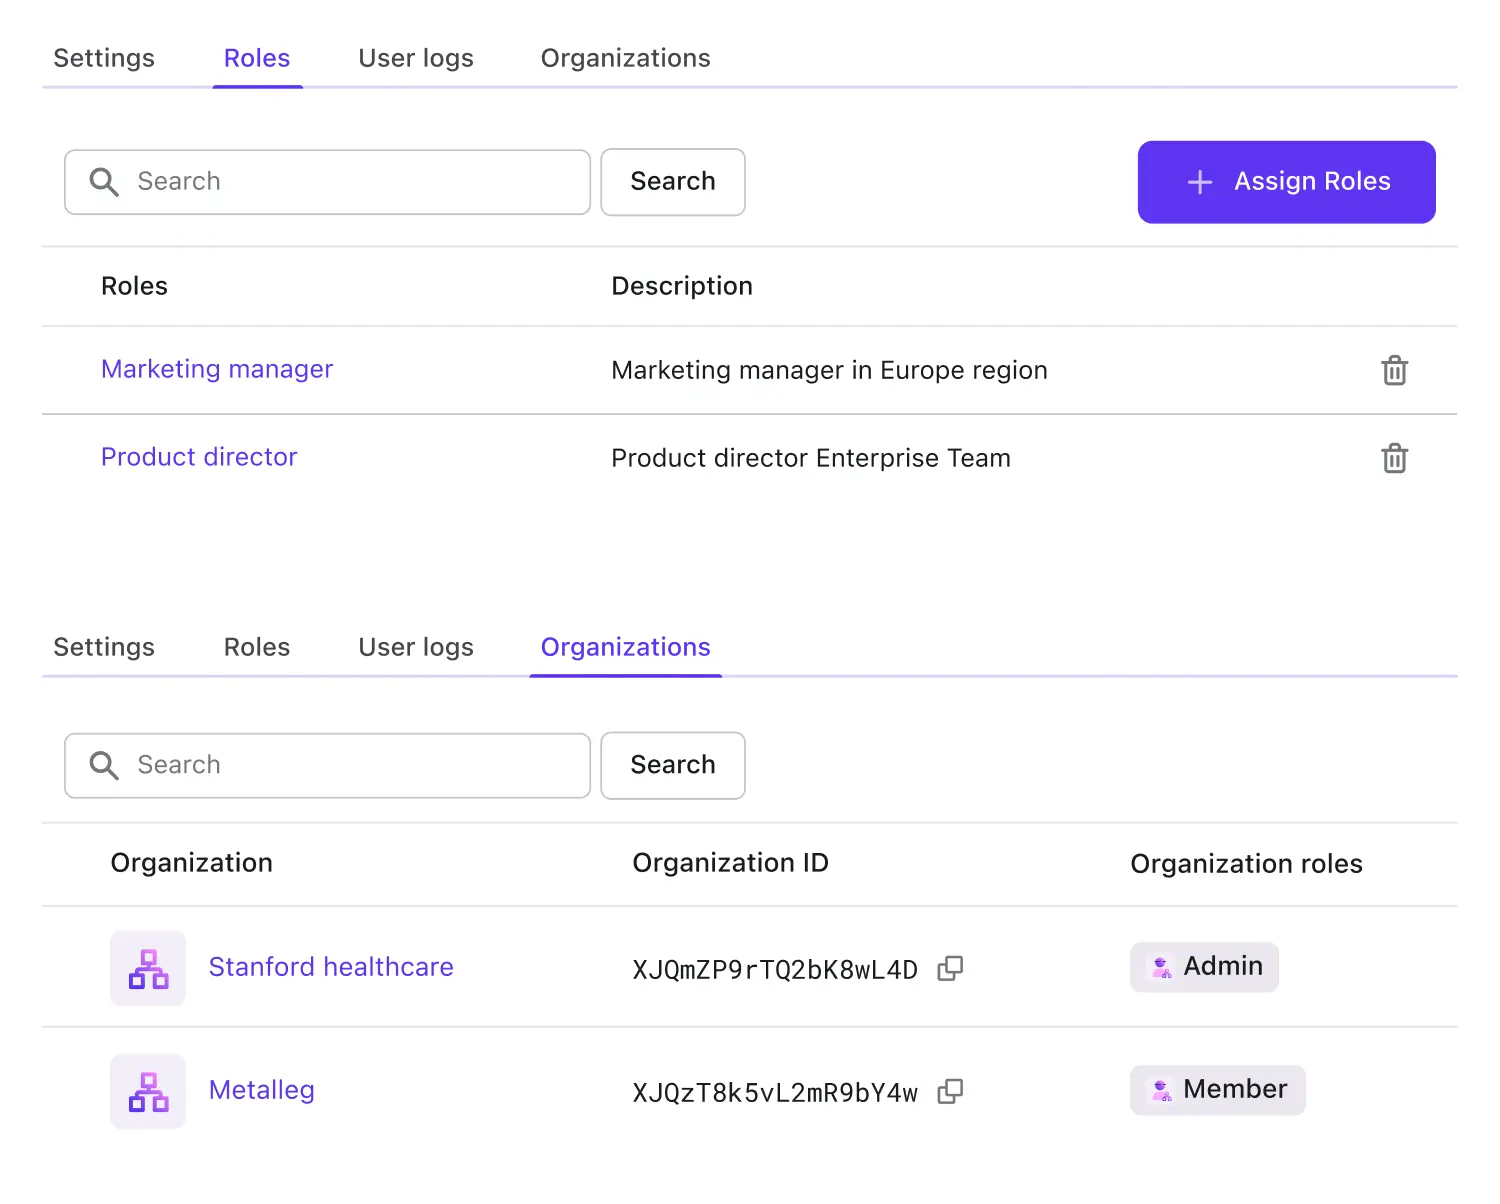Screen dimensions: 1500x1204
Task: Open the Settings tab in the top panel
Action: (x=104, y=58)
